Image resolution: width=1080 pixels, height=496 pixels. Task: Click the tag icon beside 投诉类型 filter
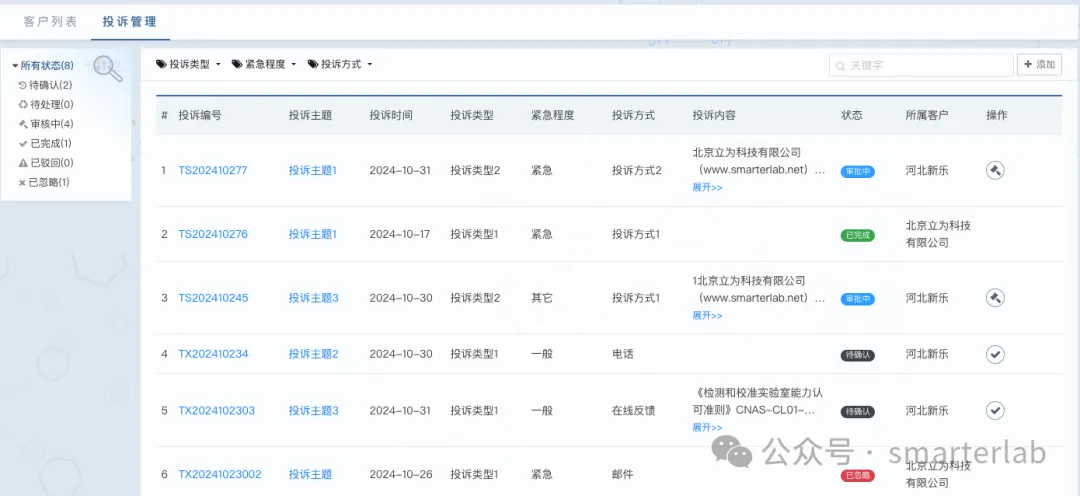click(x=161, y=64)
